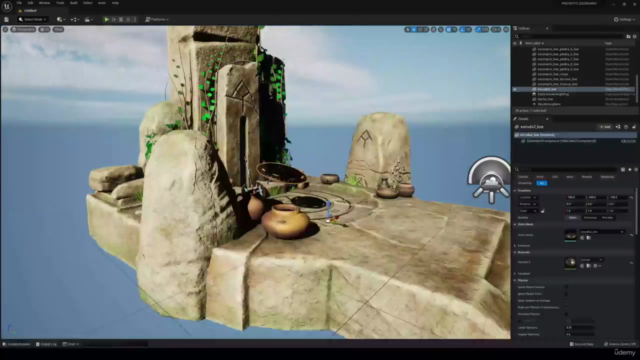Click the Edit in C++ link

628,141
